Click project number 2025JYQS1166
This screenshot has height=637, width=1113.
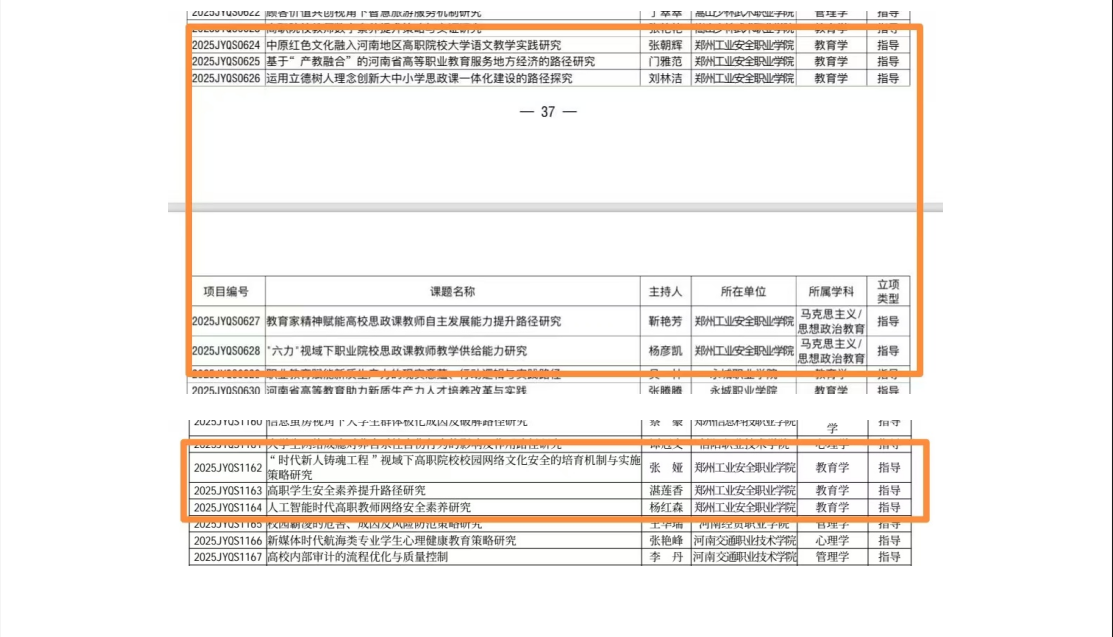tap(228, 541)
